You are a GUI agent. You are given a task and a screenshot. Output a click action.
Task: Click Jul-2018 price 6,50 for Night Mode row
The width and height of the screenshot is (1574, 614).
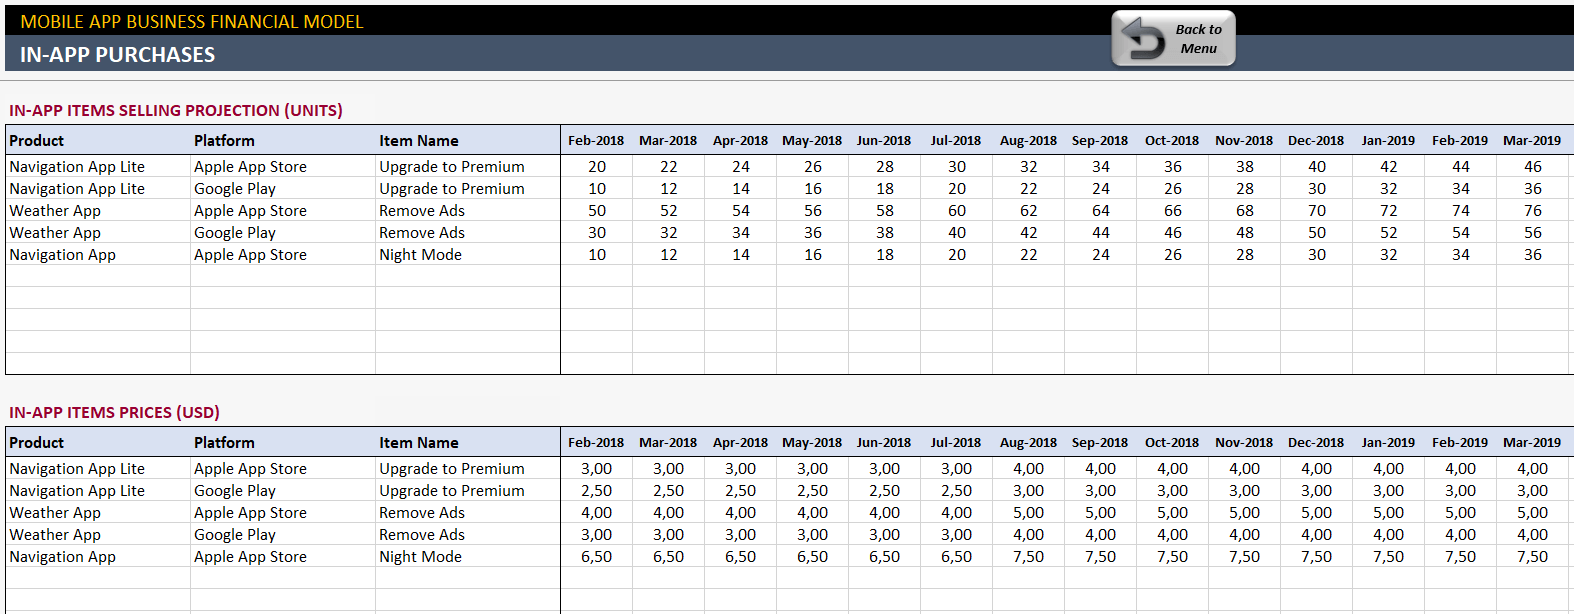957,557
